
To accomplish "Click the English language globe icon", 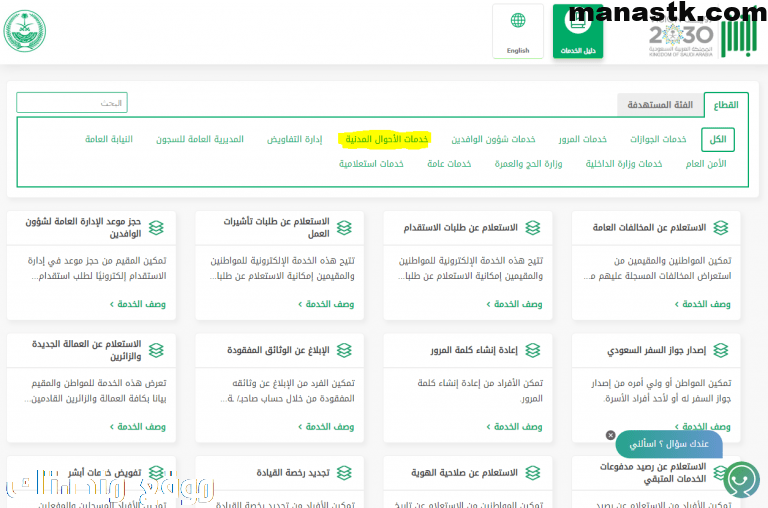I will click(518, 22).
